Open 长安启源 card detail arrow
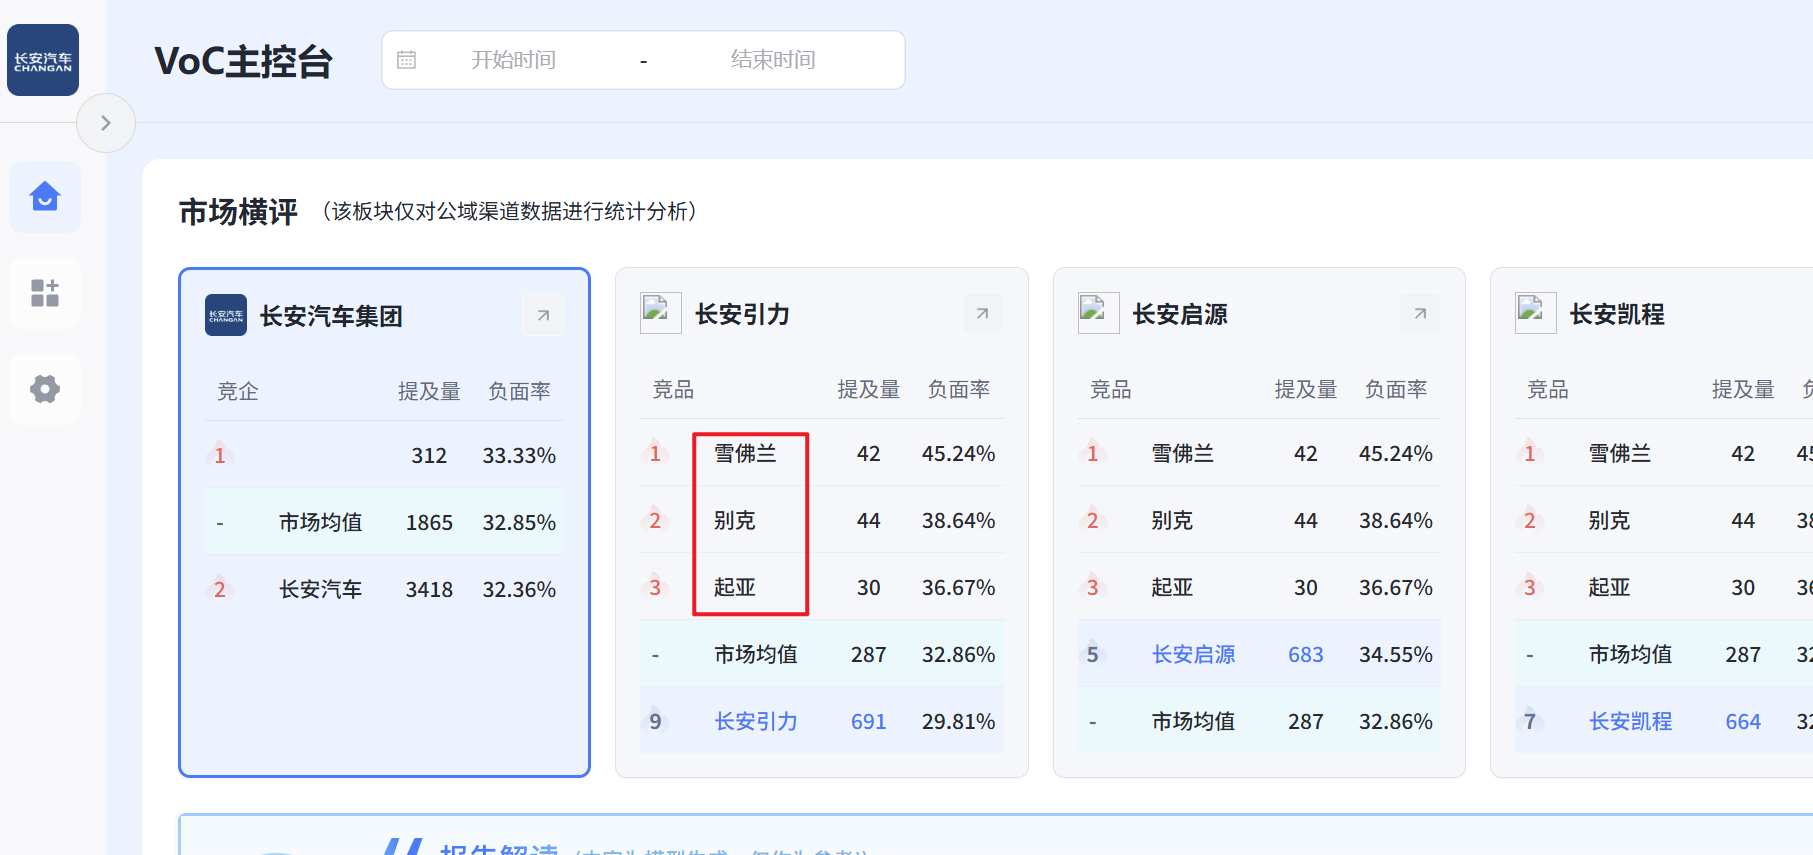This screenshot has width=1813, height=855. (1420, 314)
